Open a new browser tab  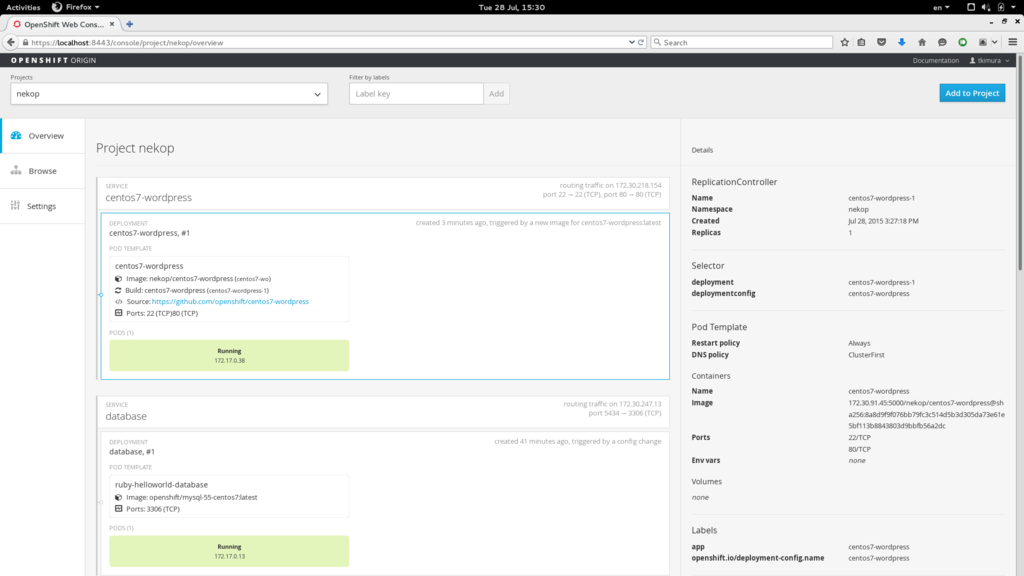pyautogui.click(x=129, y=24)
